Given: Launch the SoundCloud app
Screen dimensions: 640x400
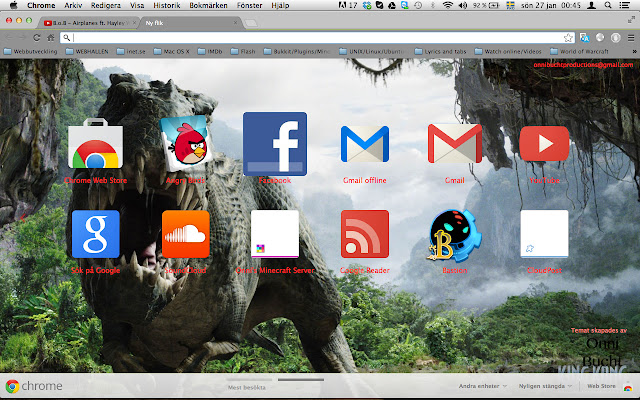Looking at the screenshot, I should pos(186,234).
